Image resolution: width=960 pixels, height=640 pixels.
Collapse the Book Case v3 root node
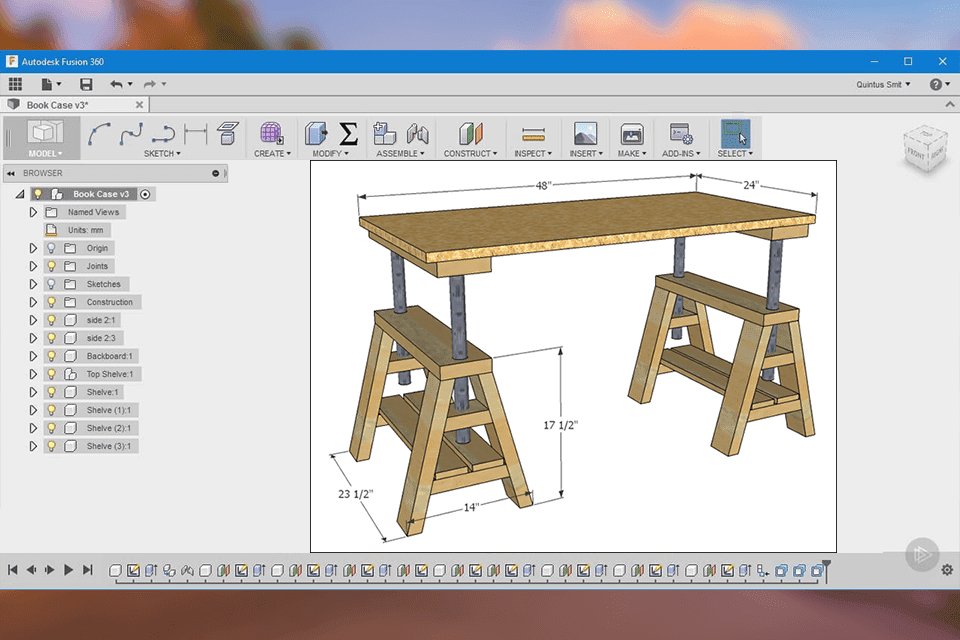(20, 194)
